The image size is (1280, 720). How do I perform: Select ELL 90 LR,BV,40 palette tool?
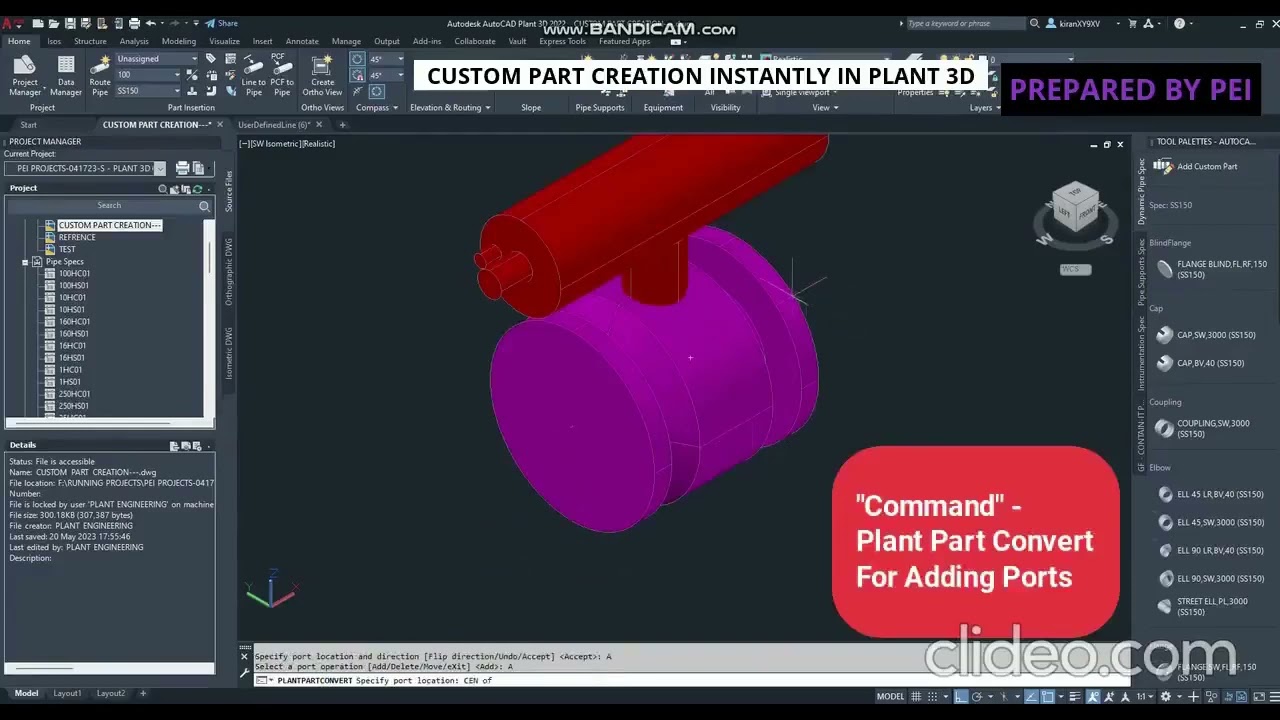[1210, 550]
